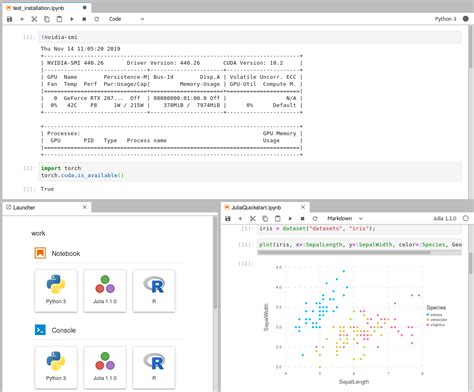This screenshot has height=392, width=474.
Task: Click the JuliaQuickstart notebook vertical scrollbar
Action: click(x=471, y=263)
